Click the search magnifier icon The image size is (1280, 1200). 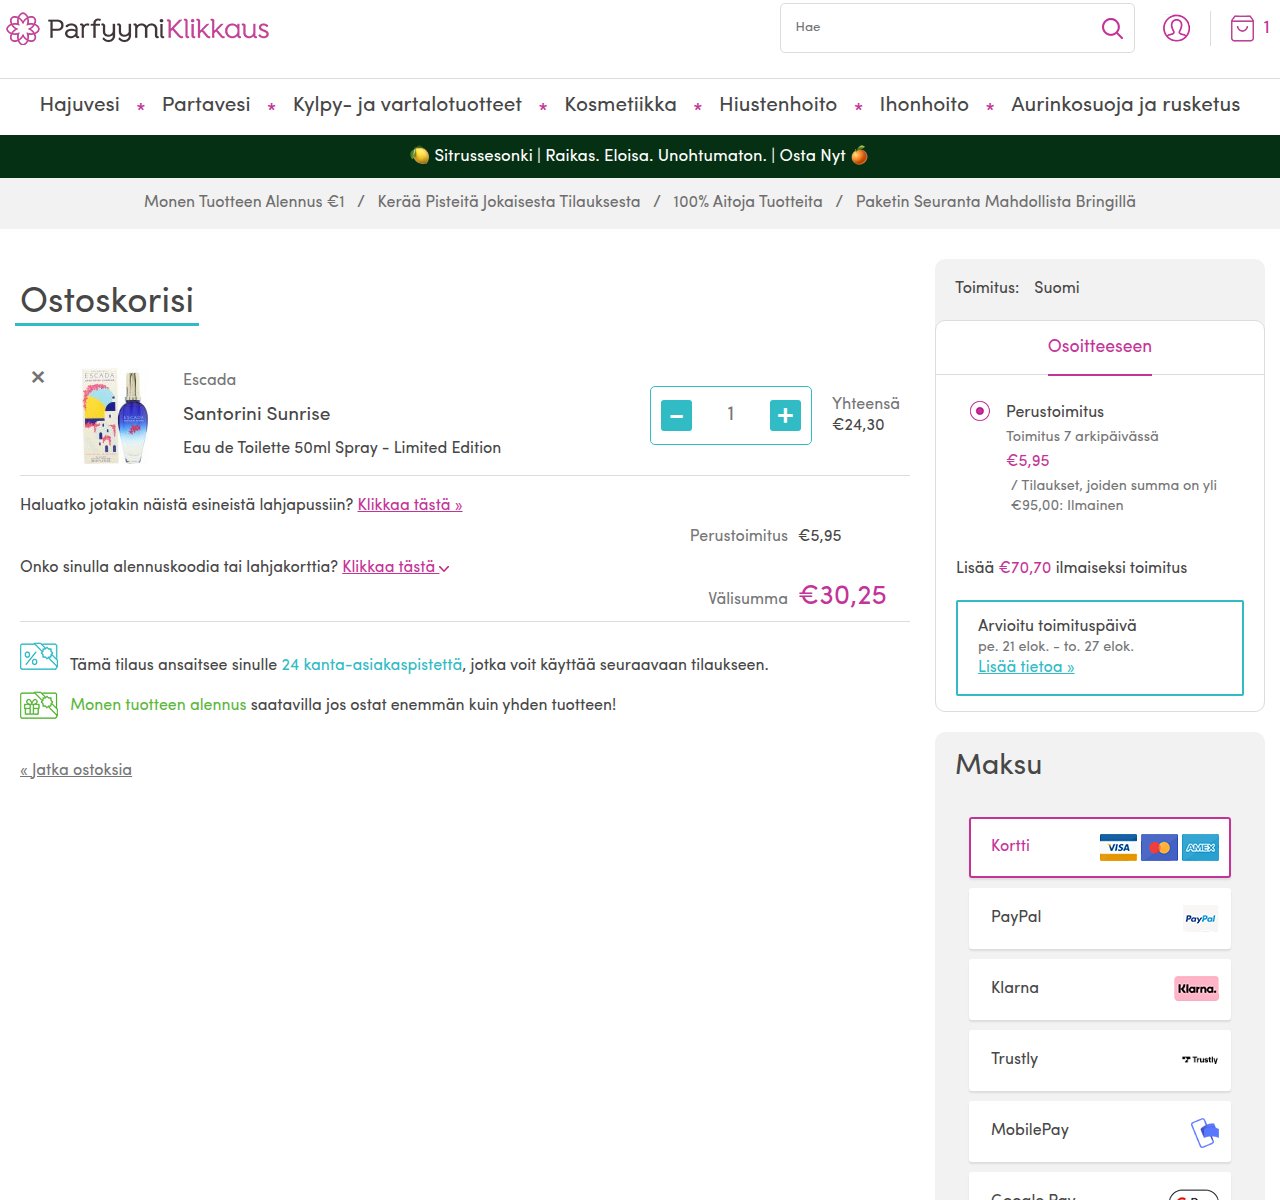[1112, 28]
